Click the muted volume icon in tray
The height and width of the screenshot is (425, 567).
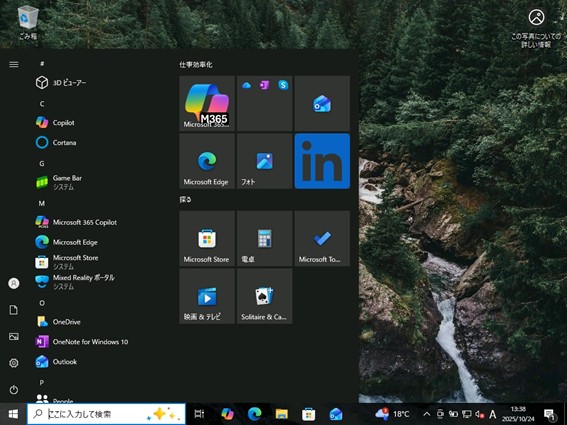point(480,414)
